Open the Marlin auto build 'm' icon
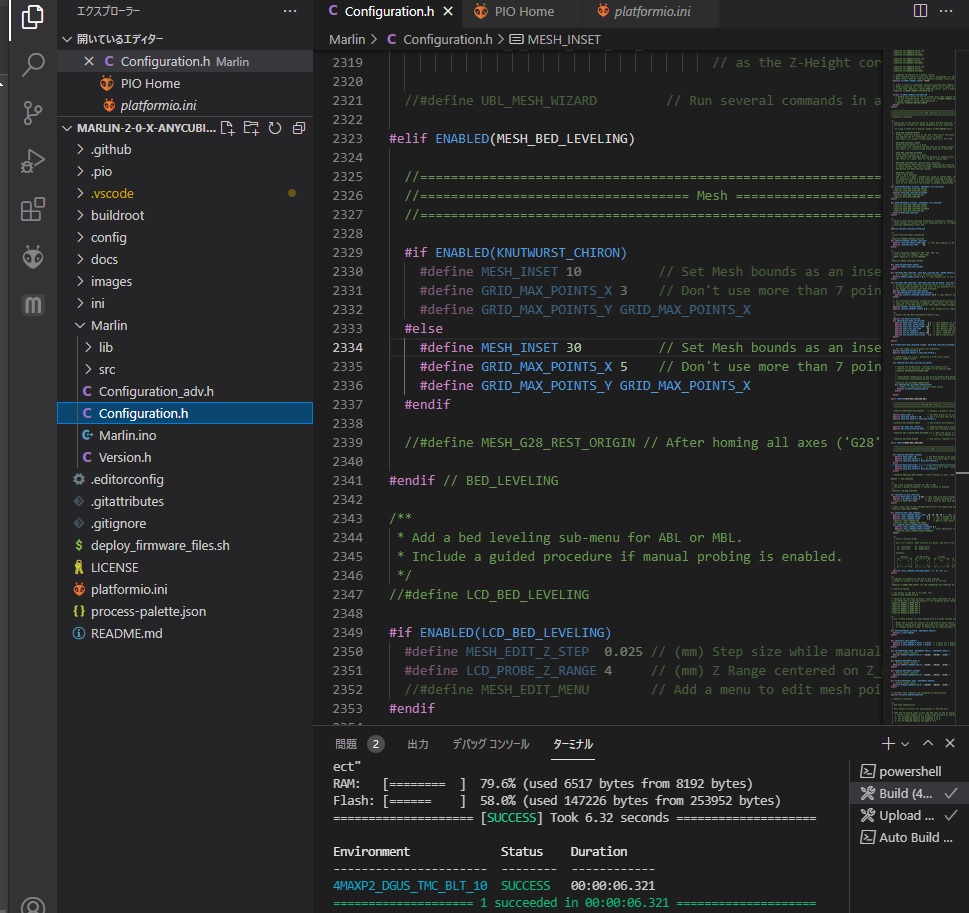The height and width of the screenshot is (913, 969). click(x=32, y=304)
